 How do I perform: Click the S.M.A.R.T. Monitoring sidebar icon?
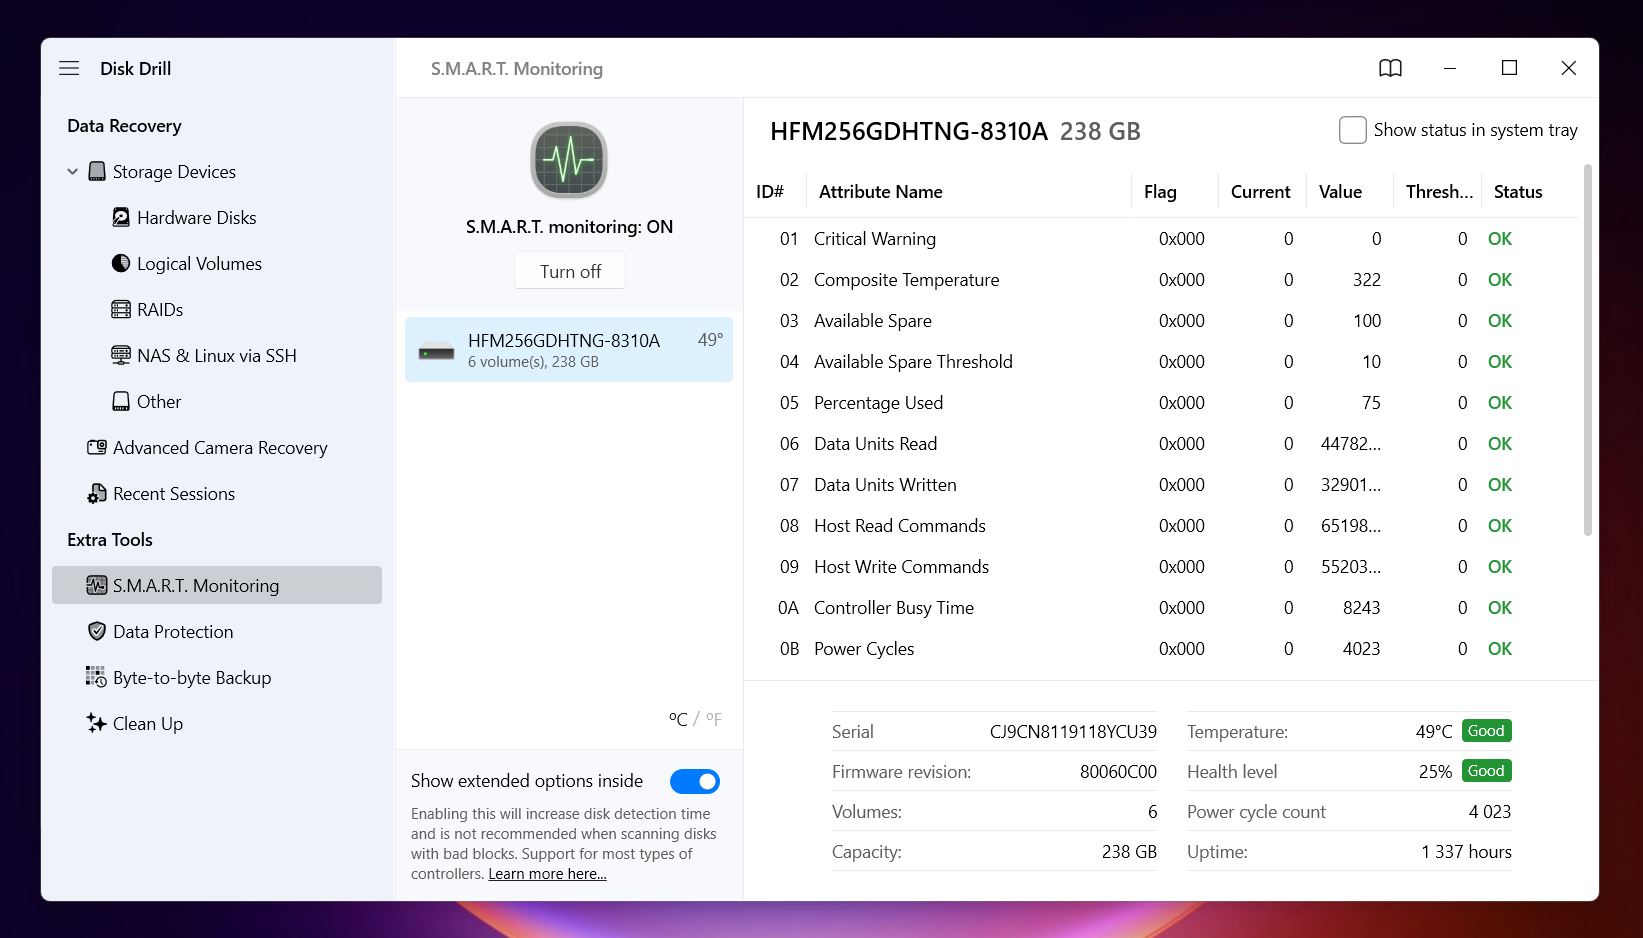[x=97, y=585]
